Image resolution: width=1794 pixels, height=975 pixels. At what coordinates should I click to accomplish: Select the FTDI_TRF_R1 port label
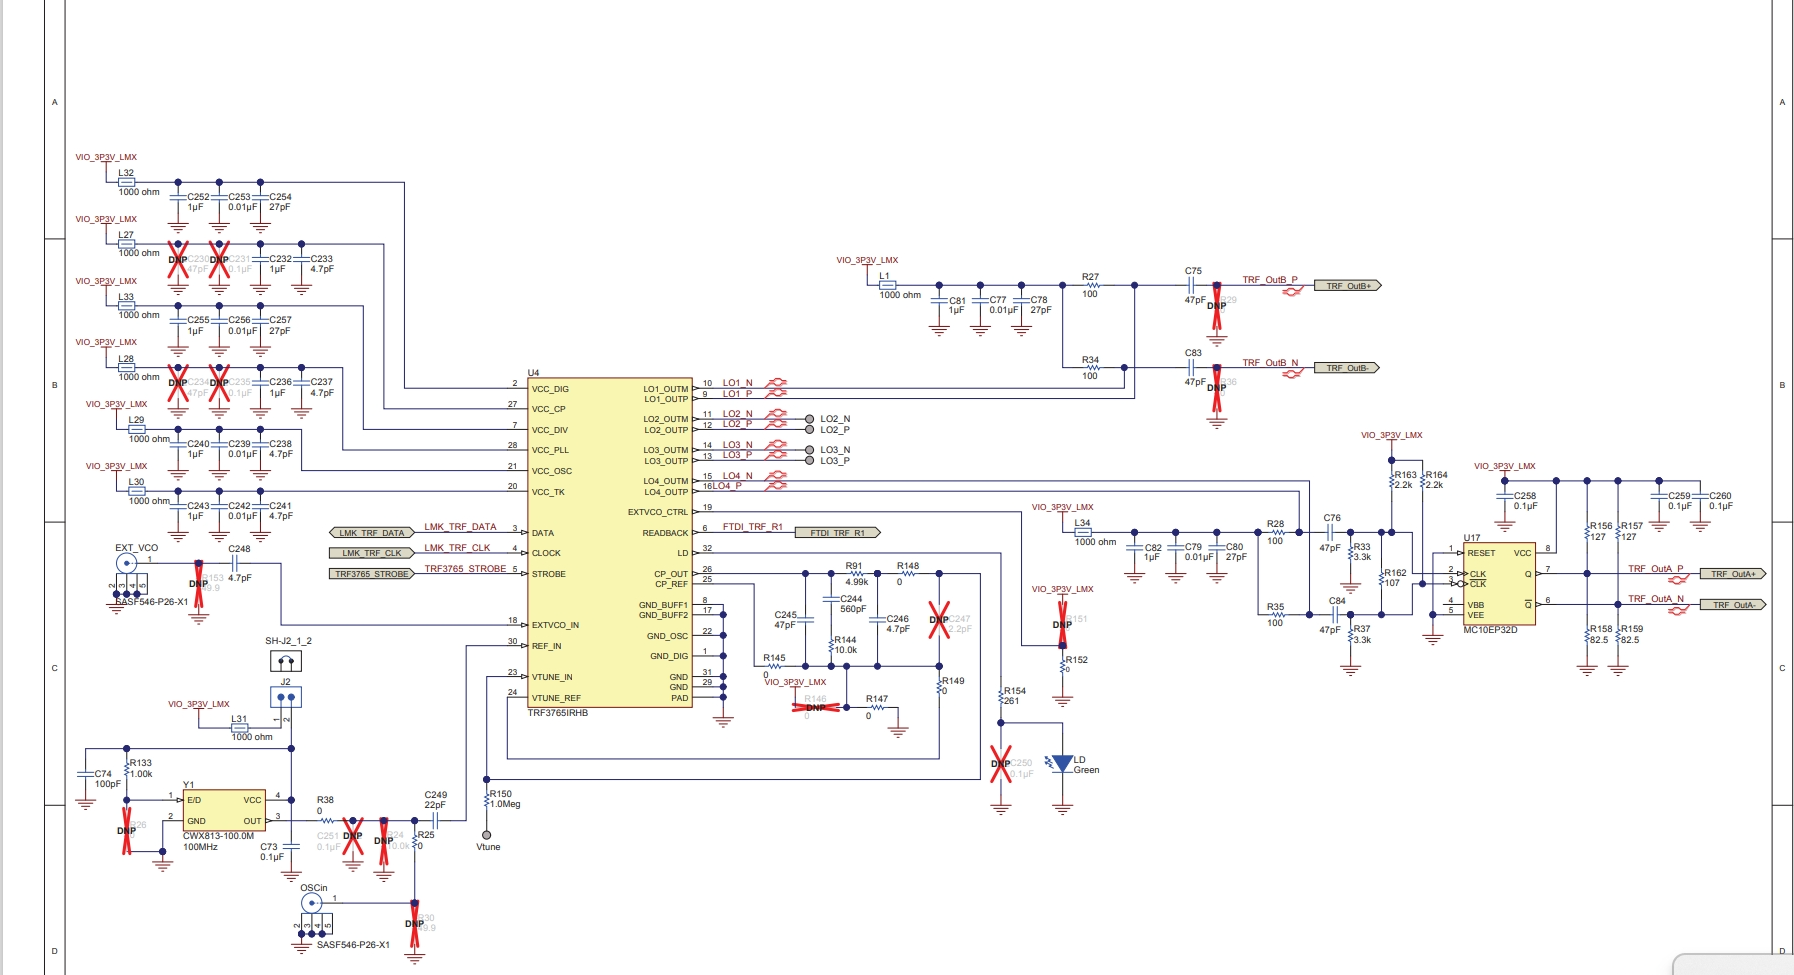(x=837, y=533)
